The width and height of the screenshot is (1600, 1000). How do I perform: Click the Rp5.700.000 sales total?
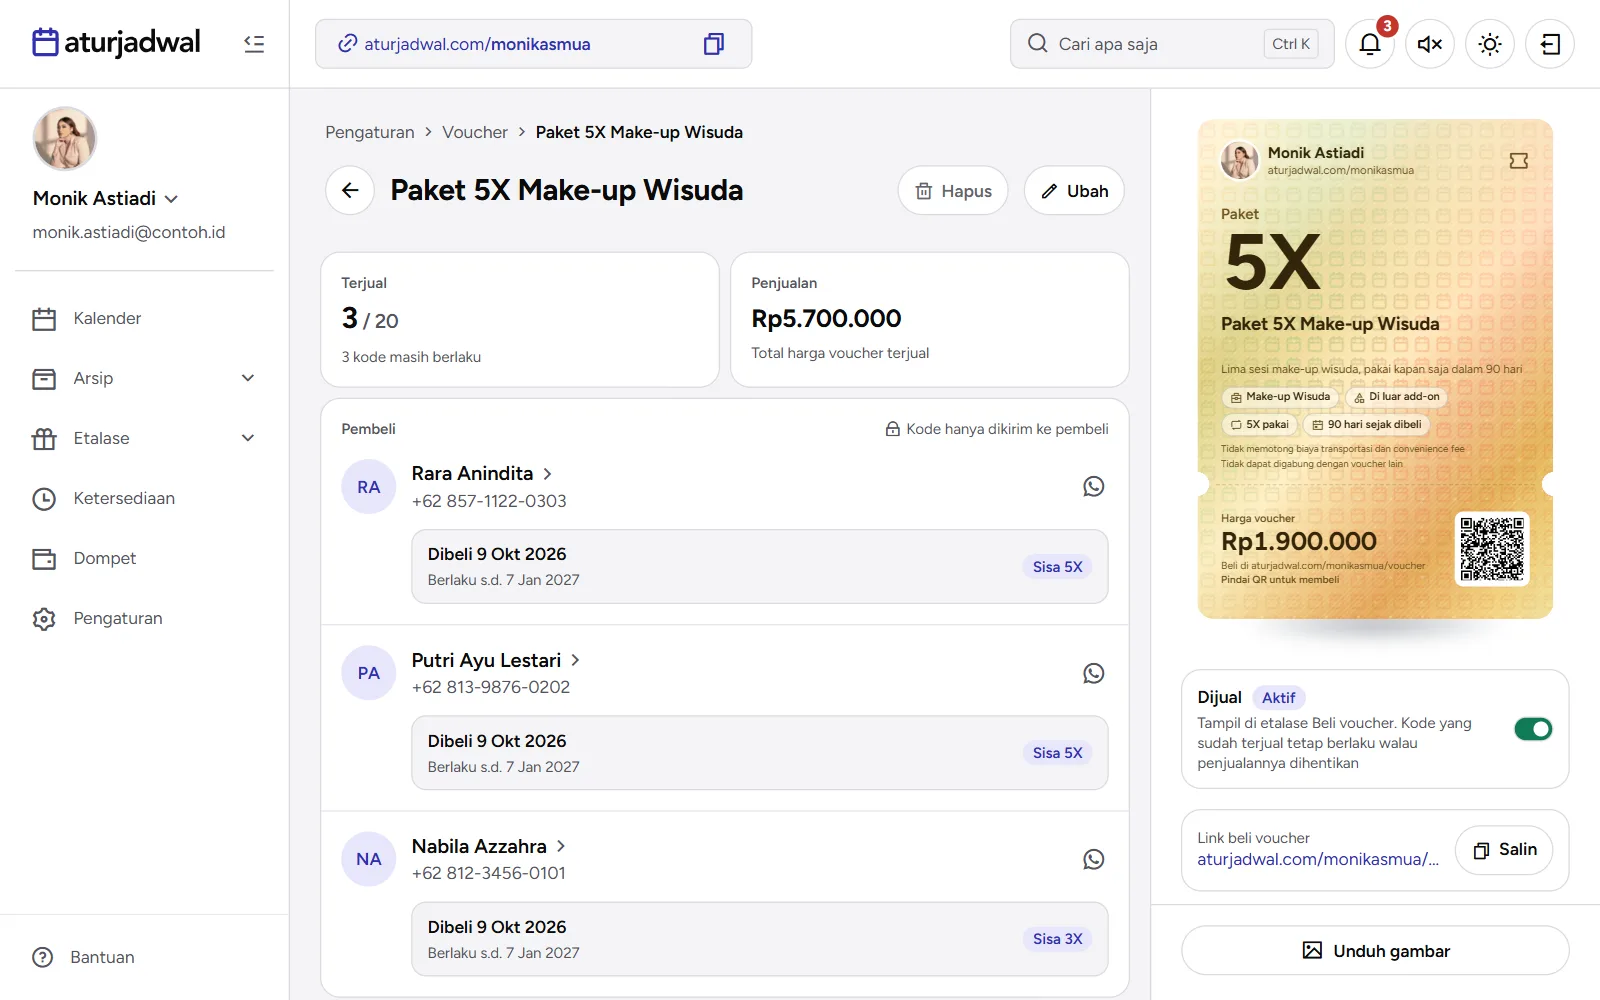coord(826,318)
